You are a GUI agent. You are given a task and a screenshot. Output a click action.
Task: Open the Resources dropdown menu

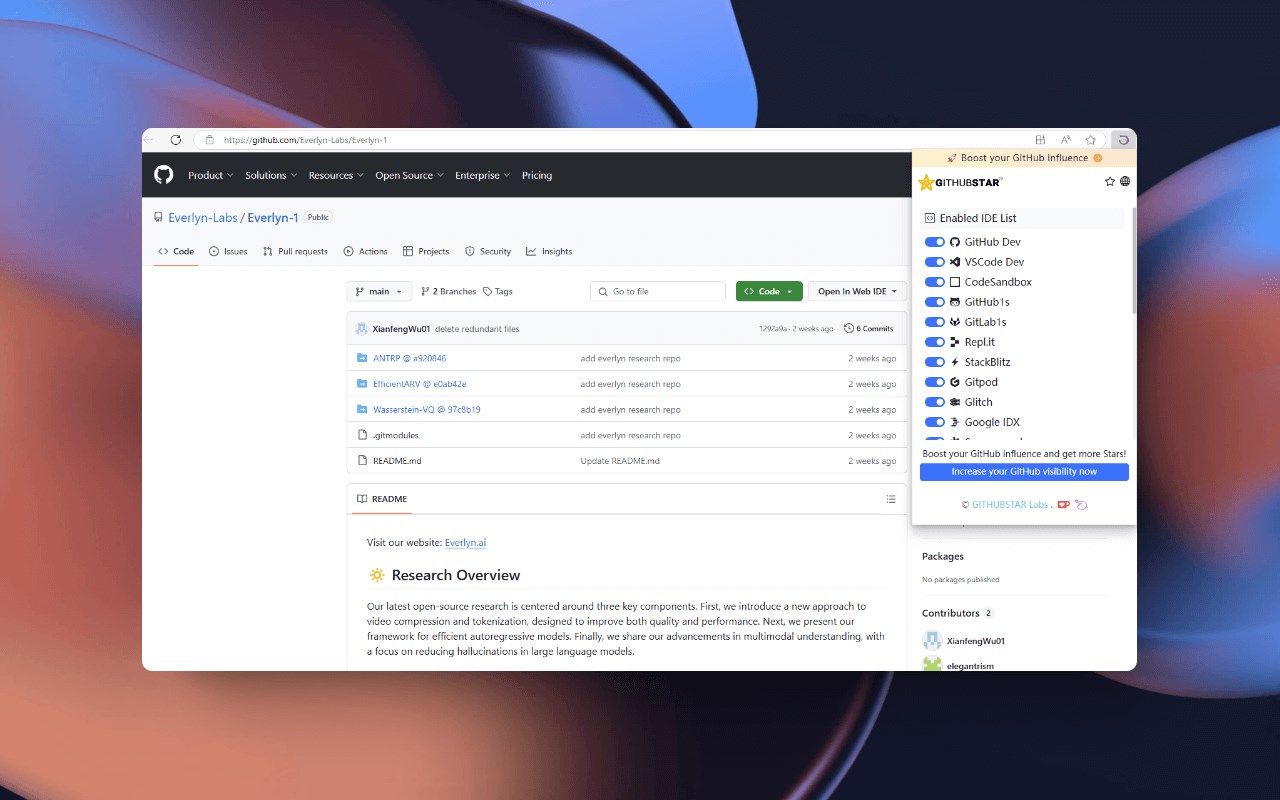pos(337,175)
